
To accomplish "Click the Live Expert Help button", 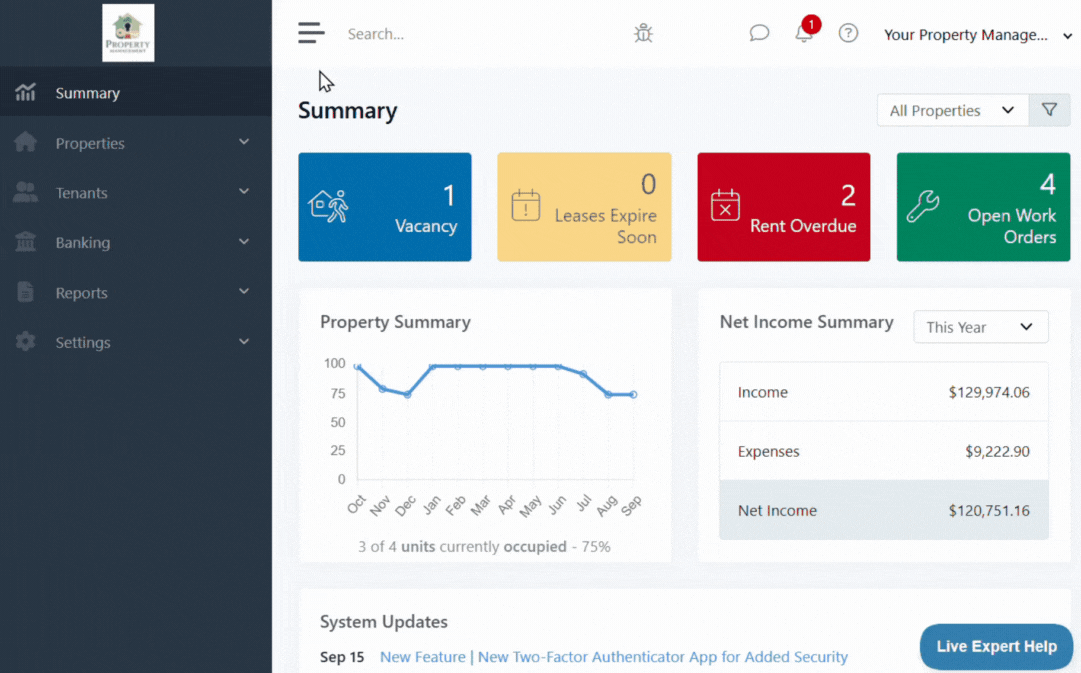I will point(995,647).
